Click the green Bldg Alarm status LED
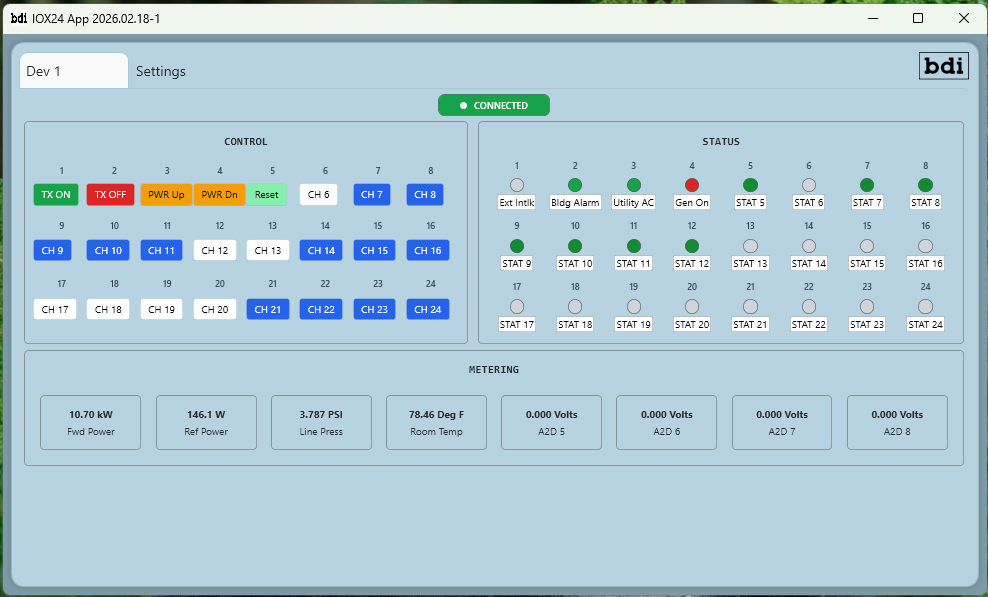The image size is (988, 597). coord(575,185)
